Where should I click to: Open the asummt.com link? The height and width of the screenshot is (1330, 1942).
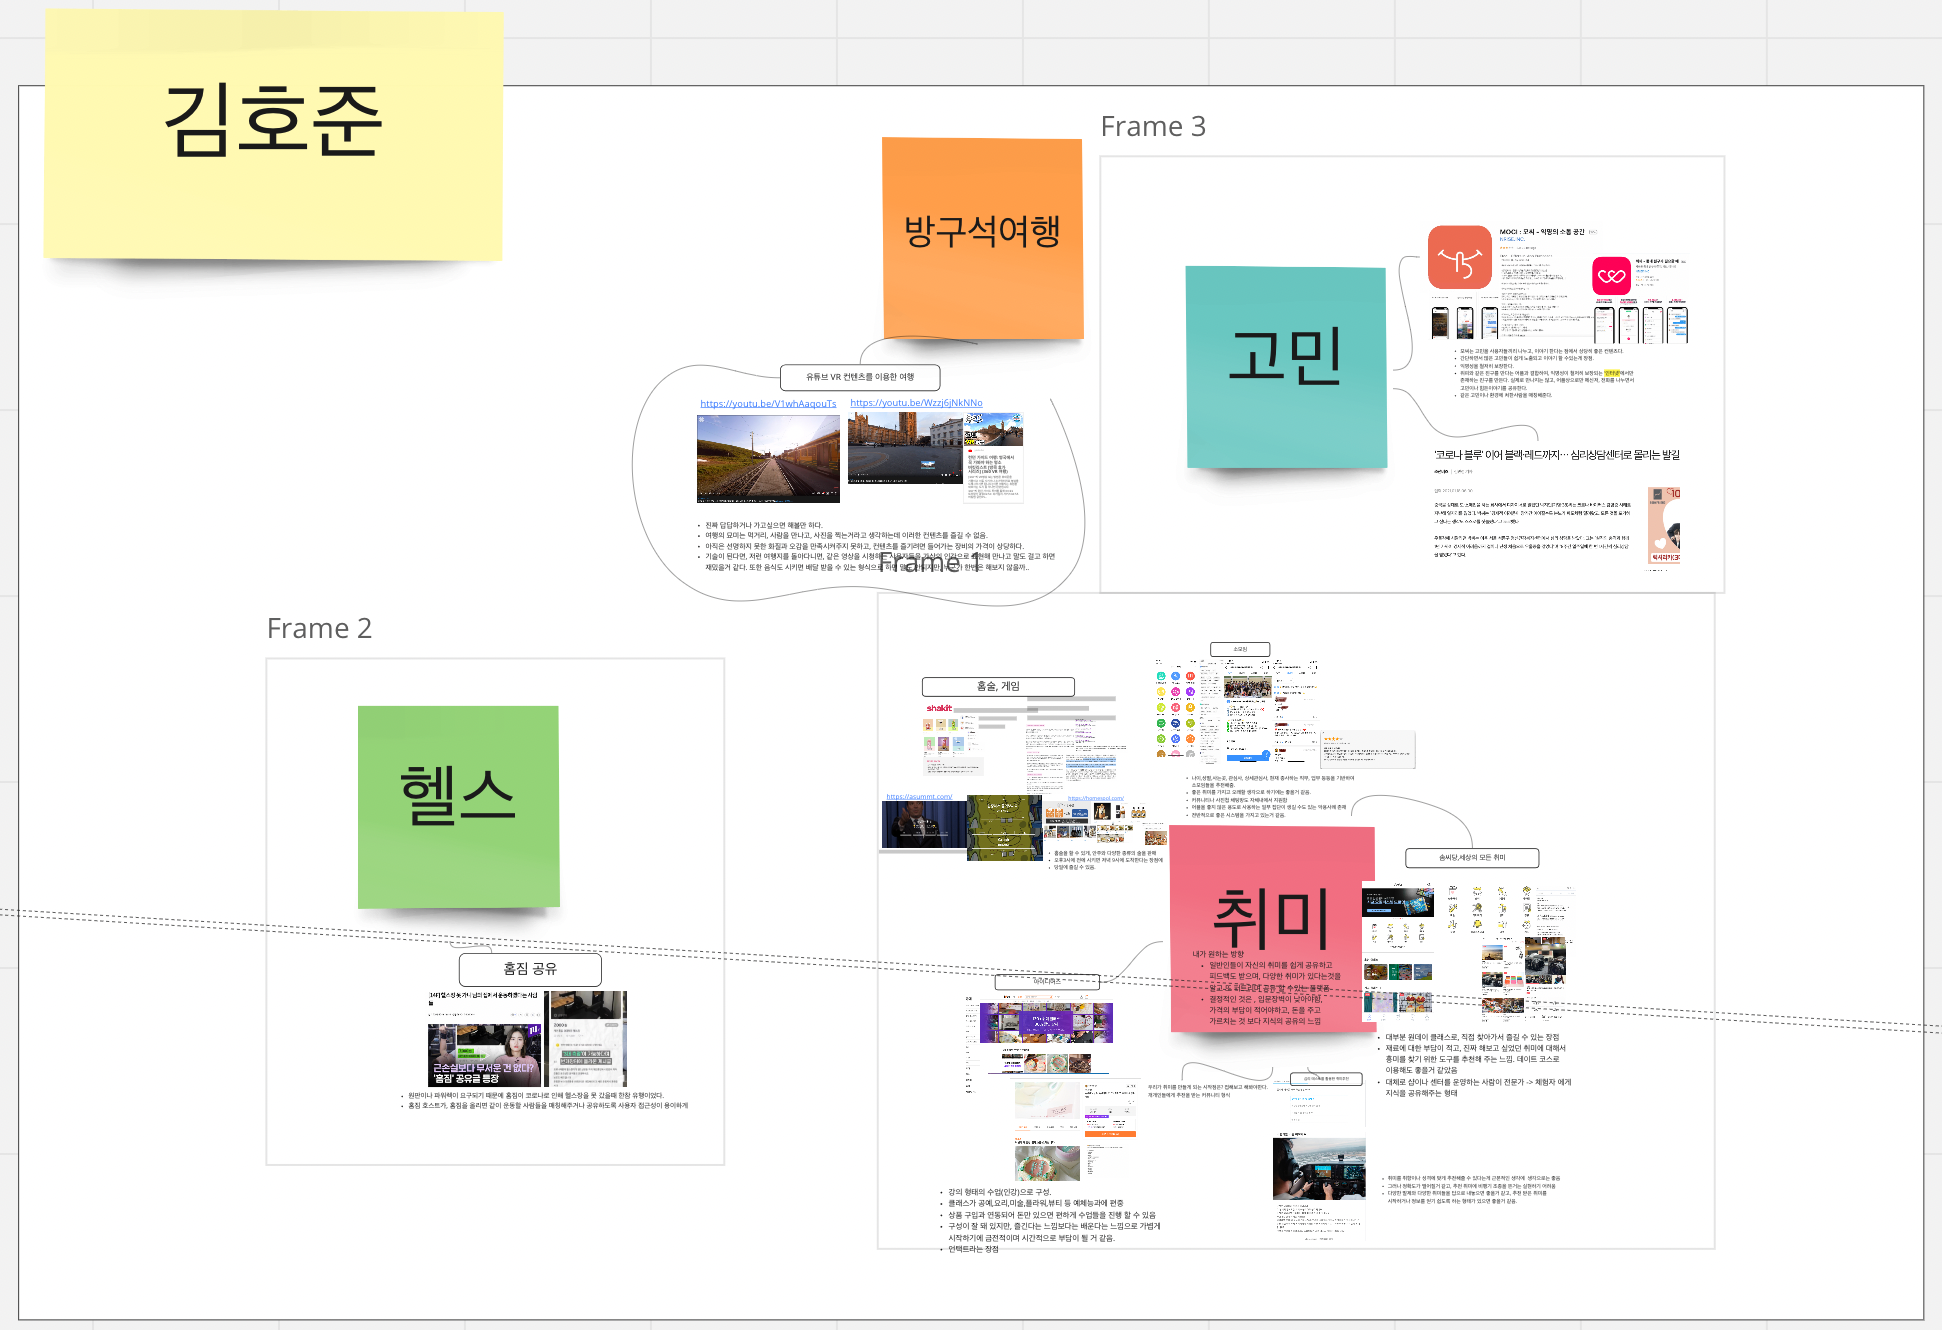919,797
